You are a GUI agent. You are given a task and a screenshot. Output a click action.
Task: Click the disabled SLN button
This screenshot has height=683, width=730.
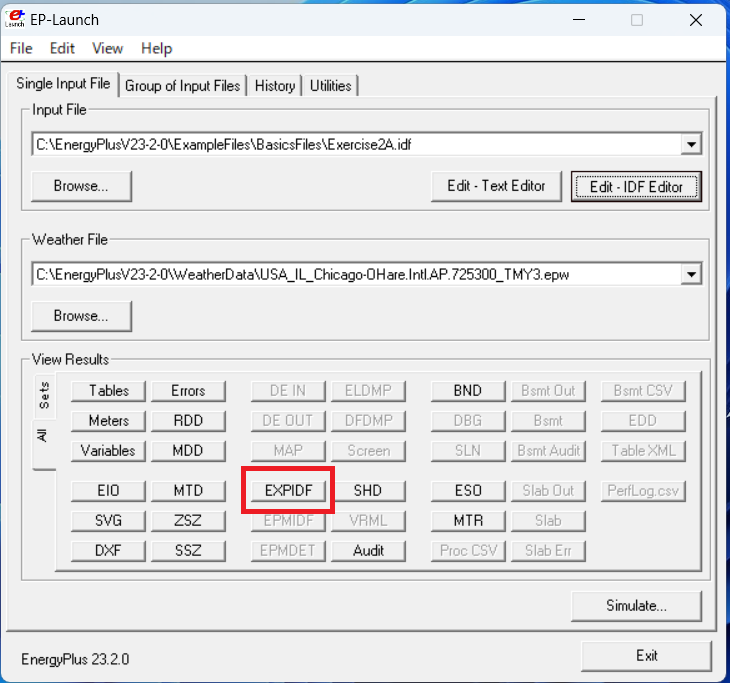468,451
